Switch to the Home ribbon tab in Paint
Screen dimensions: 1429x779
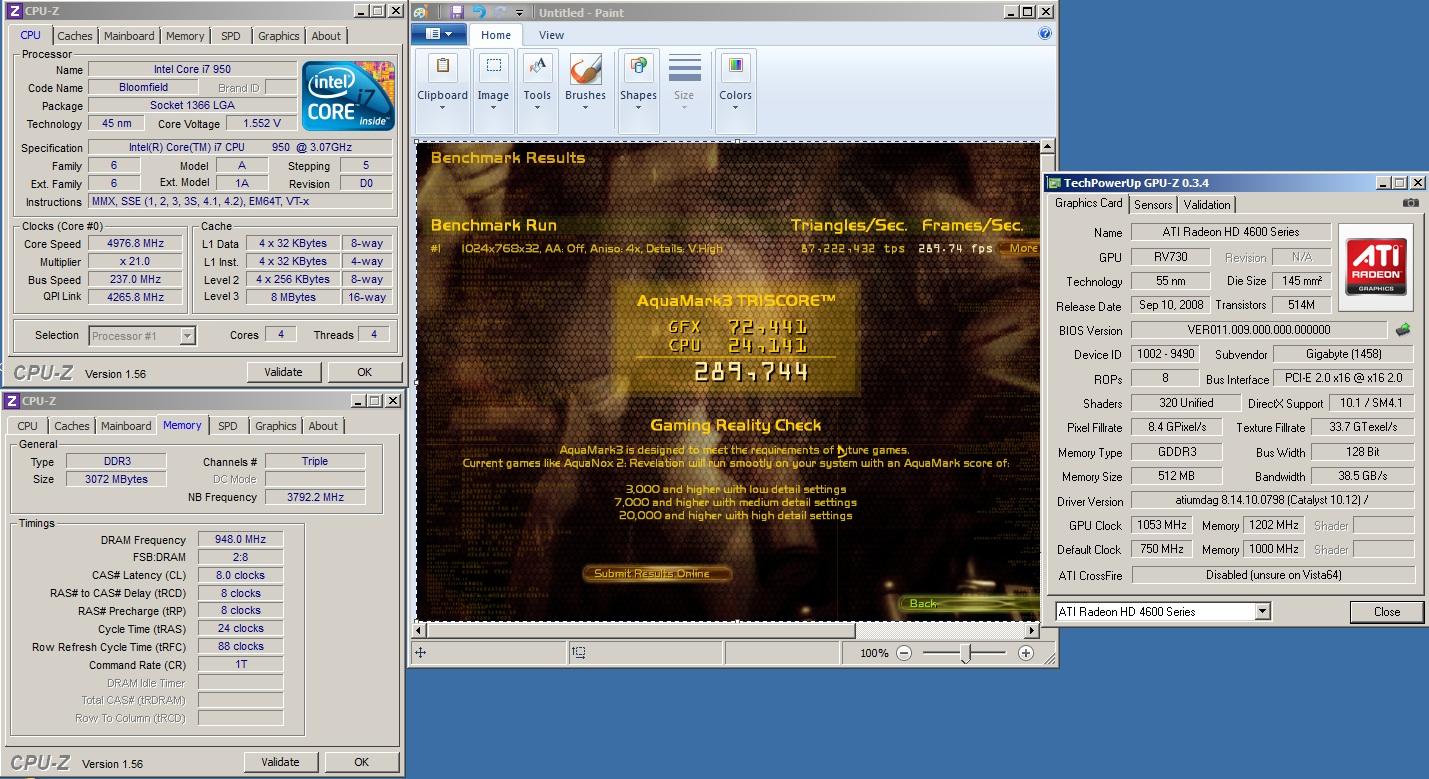tap(496, 35)
